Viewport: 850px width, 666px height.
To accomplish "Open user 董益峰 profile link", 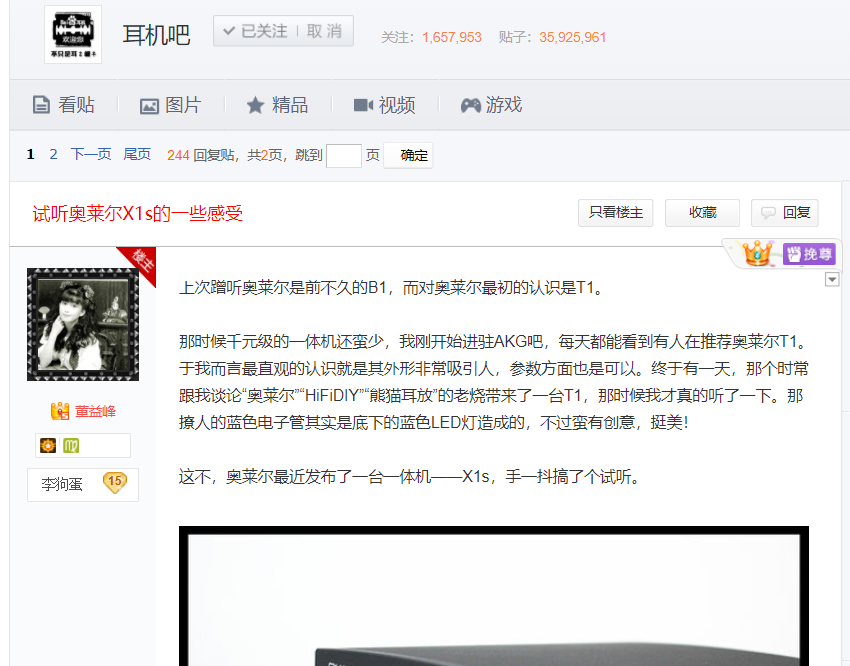I will pos(95,411).
